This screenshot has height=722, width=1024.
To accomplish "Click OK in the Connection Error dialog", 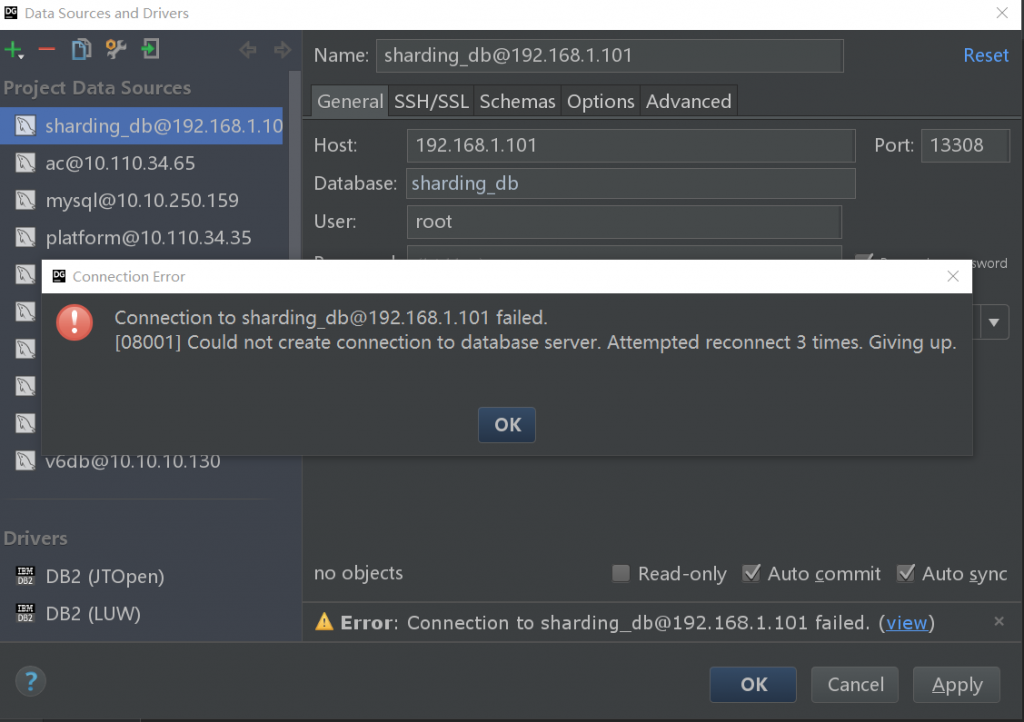I will click(507, 425).
